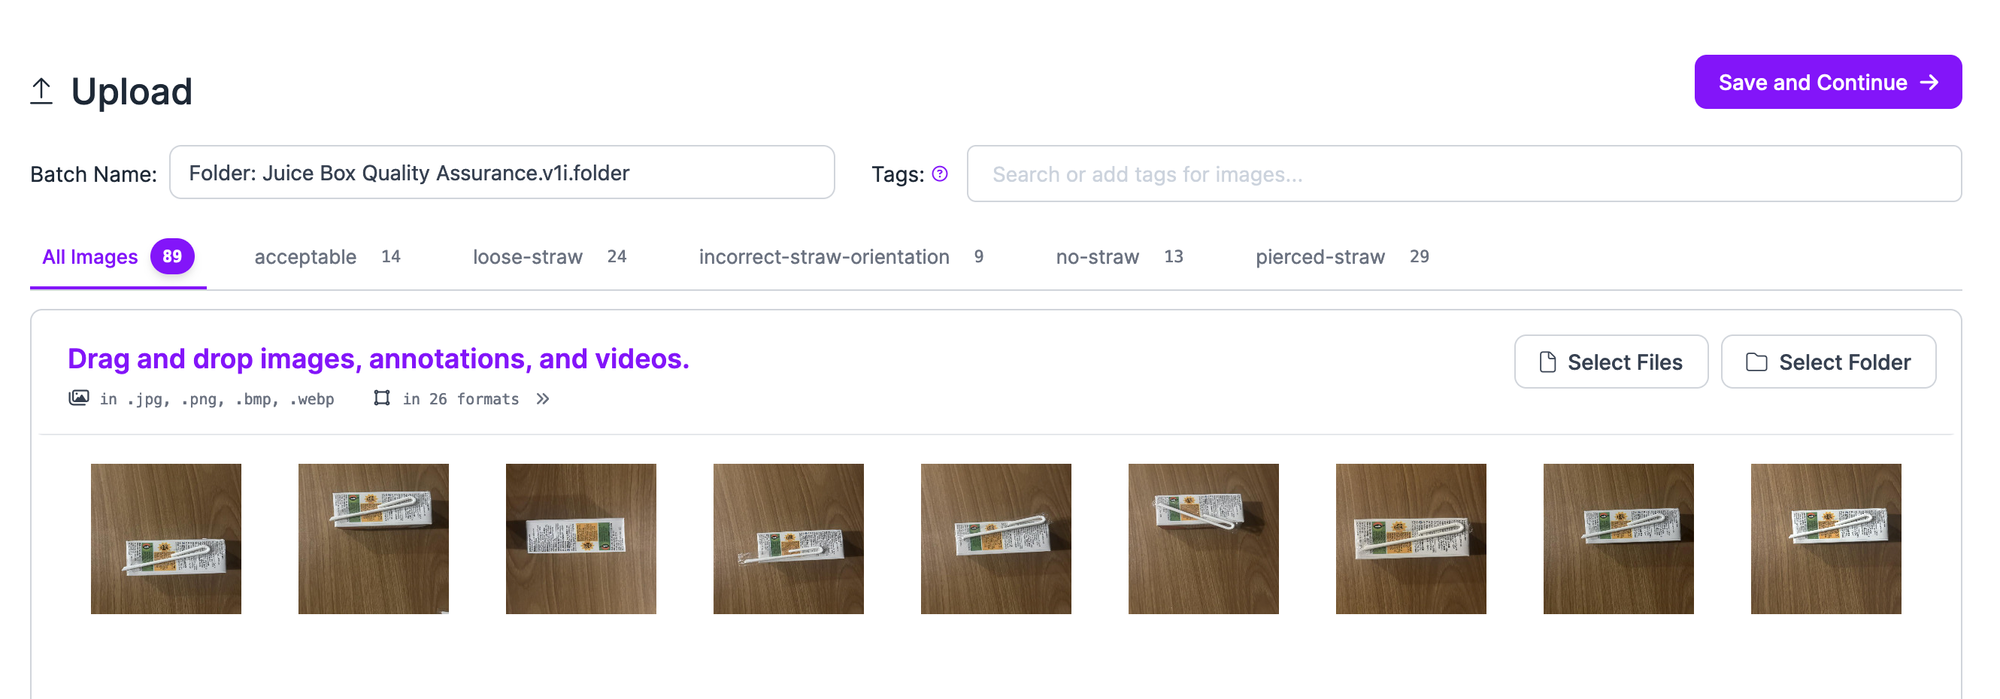Screen dimensions: 2000x699
Task: Select the first juice box thumbnail
Action: (x=166, y=539)
